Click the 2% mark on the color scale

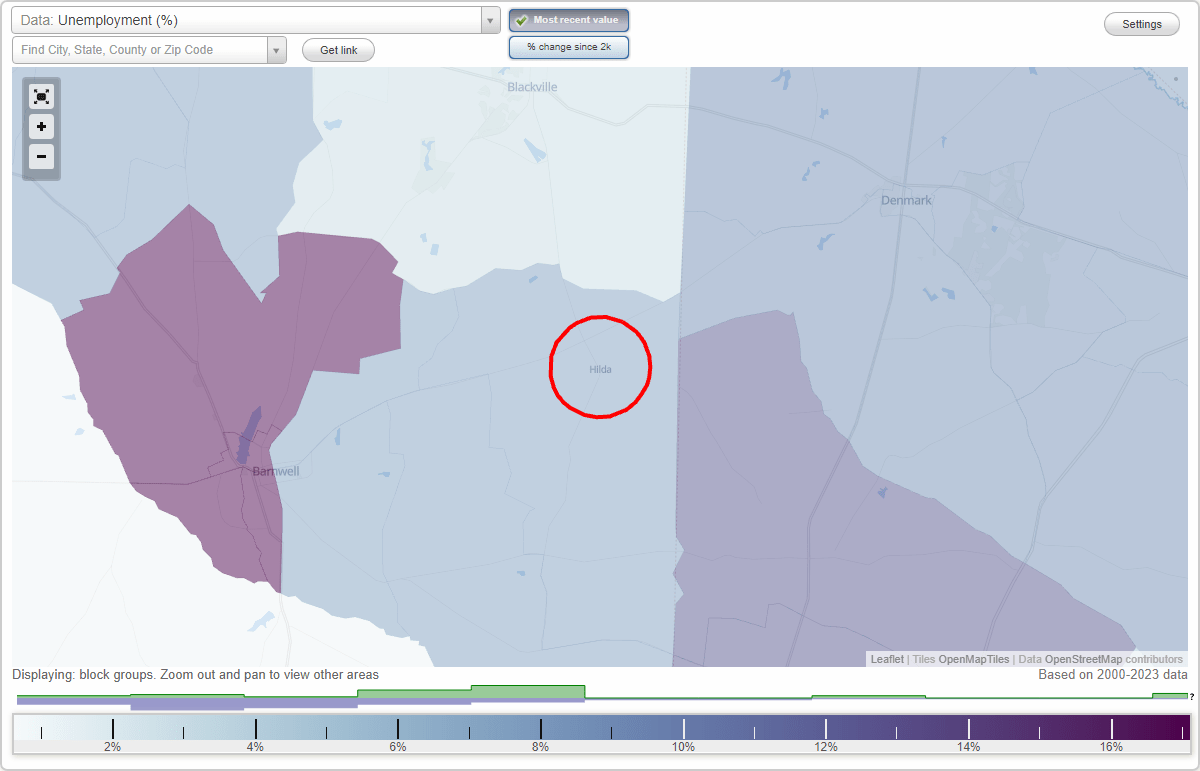click(113, 747)
